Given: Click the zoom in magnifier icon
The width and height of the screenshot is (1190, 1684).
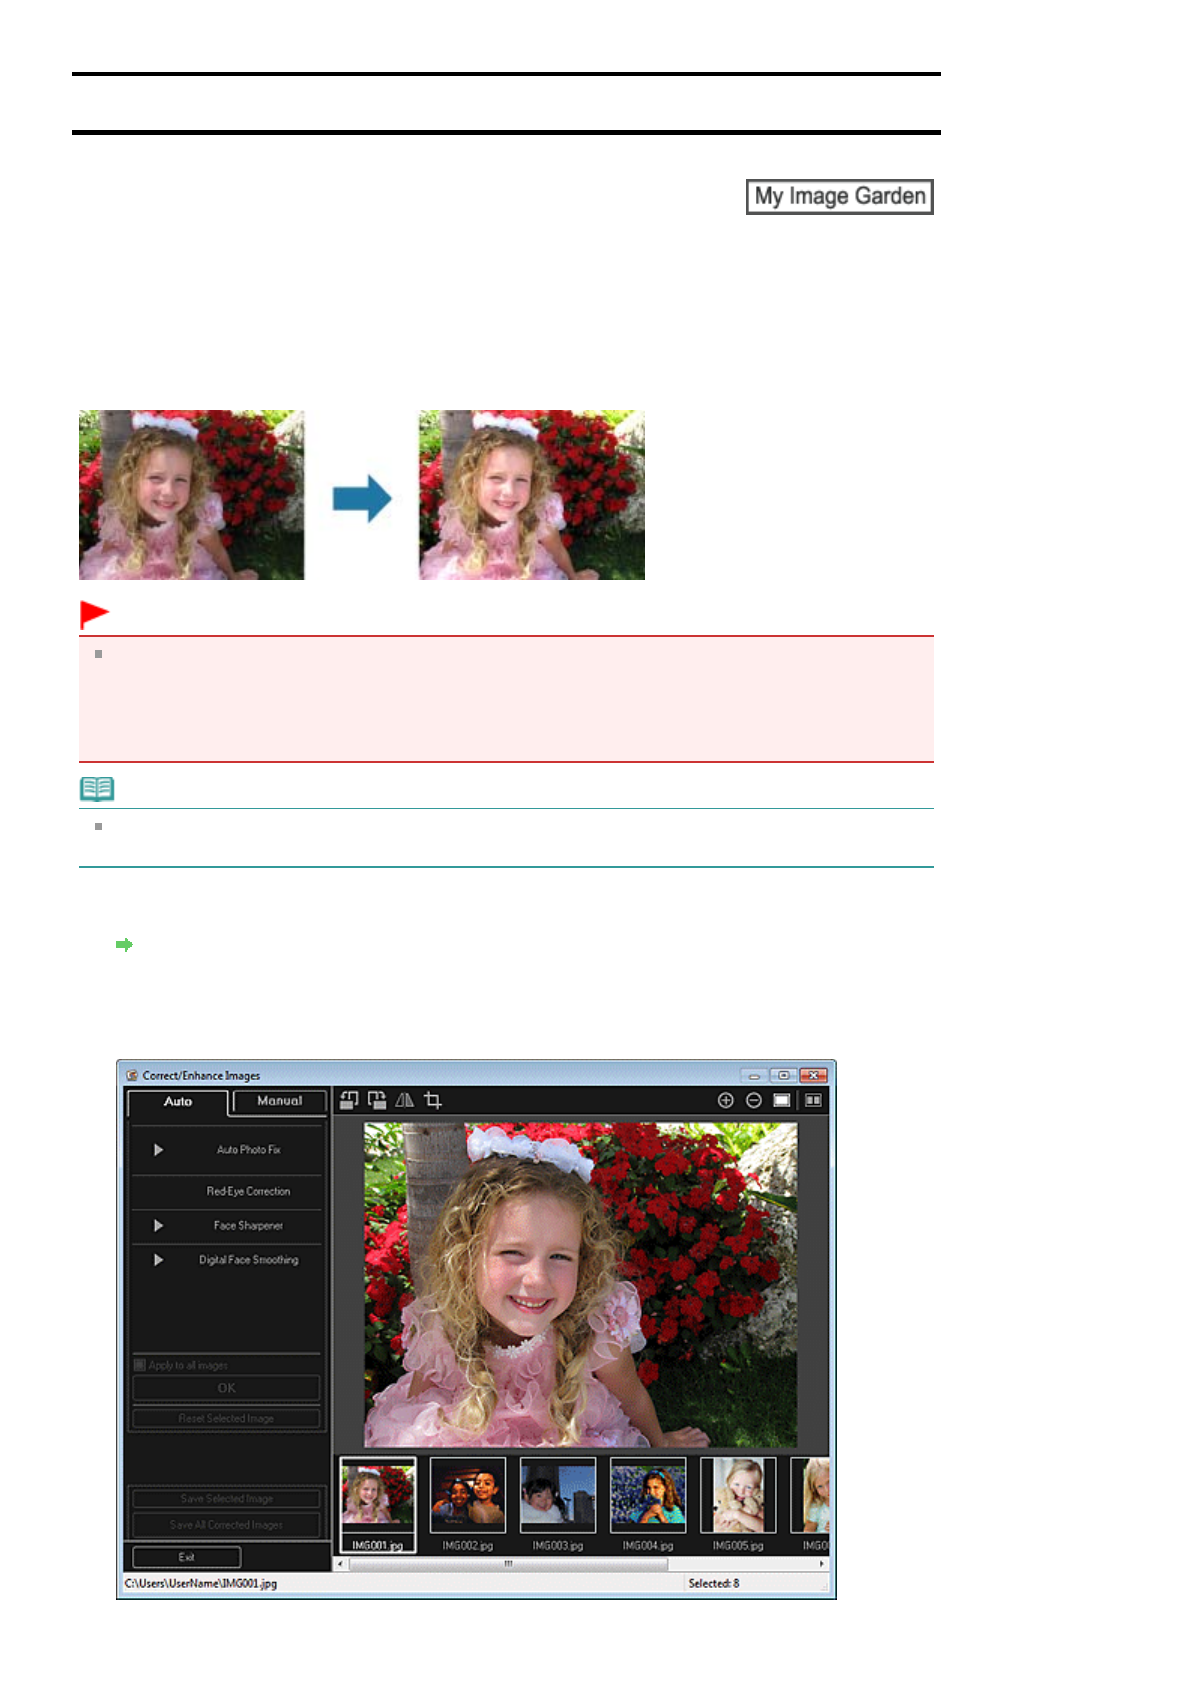Looking at the screenshot, I should 725,1100.
